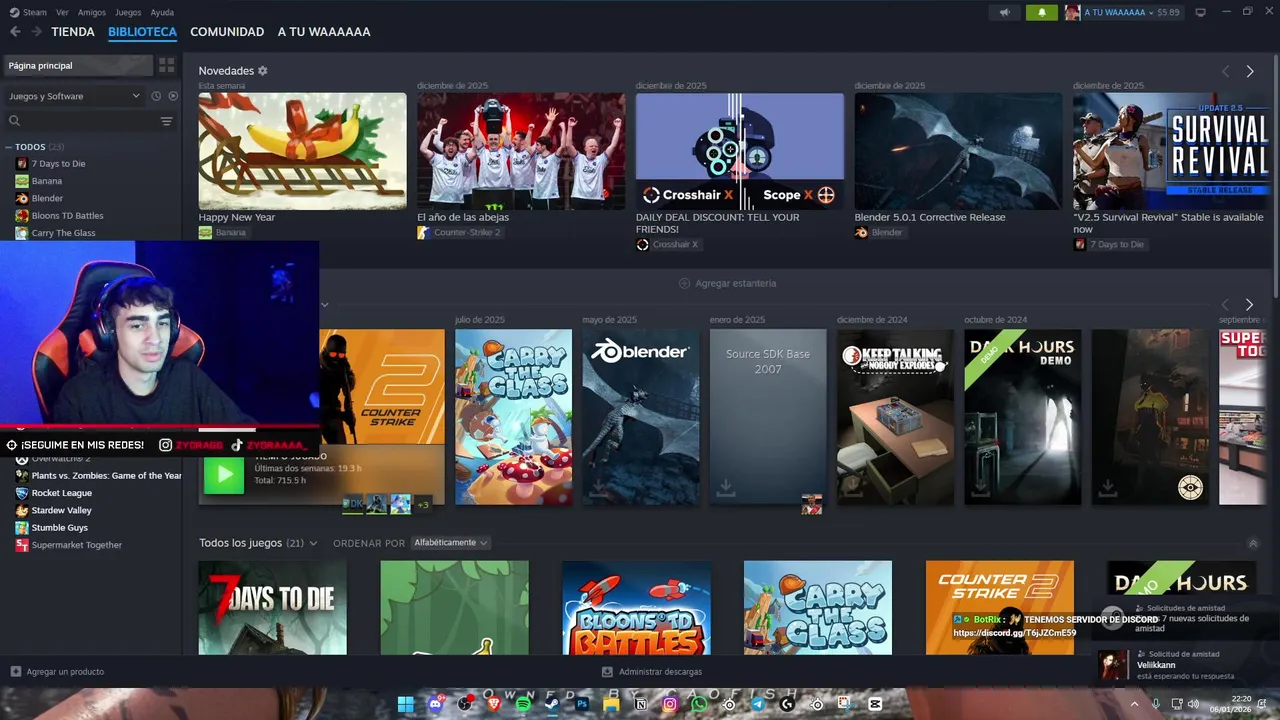Collapse the Todos los juegos shelf

[x=1253, y=543]
